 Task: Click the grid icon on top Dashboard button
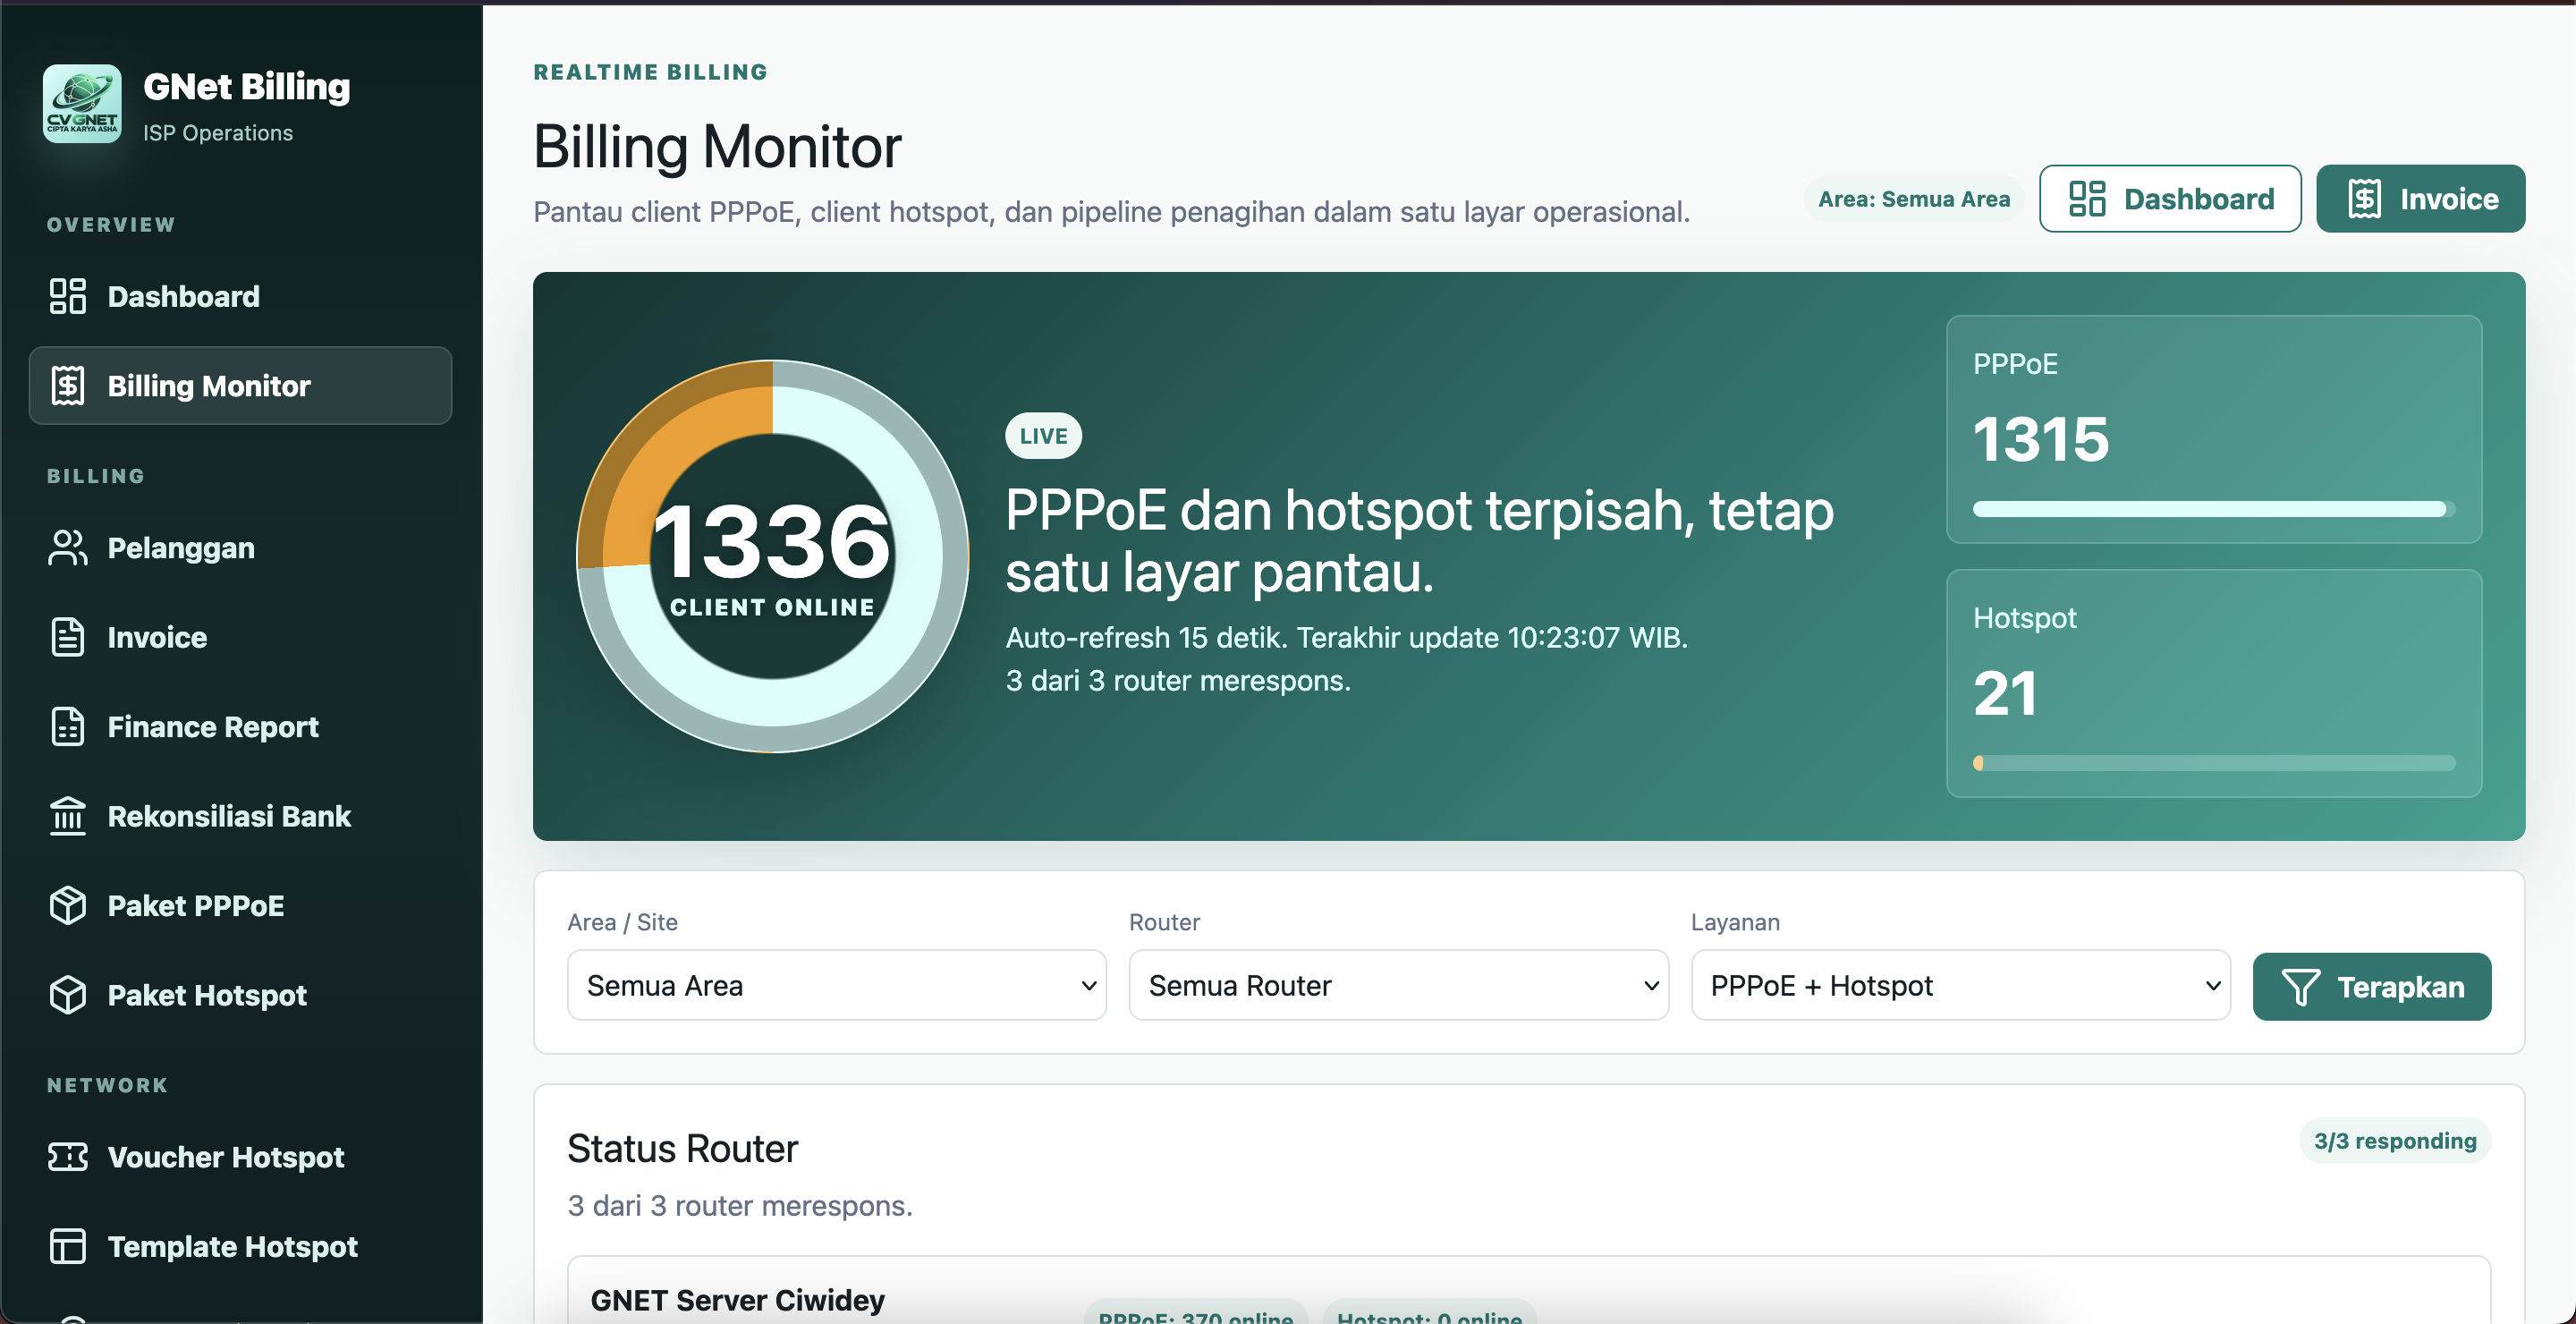[2087, 199]
